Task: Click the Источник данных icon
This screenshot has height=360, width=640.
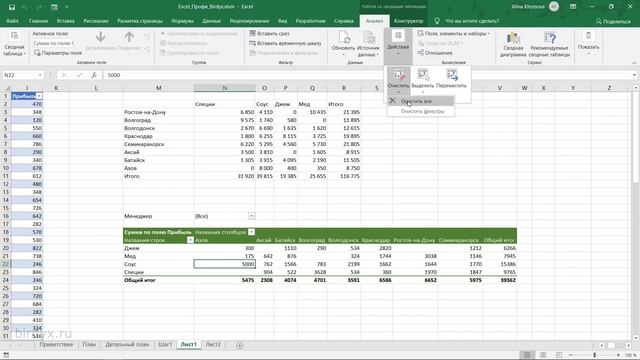Action: coord(369,38)
